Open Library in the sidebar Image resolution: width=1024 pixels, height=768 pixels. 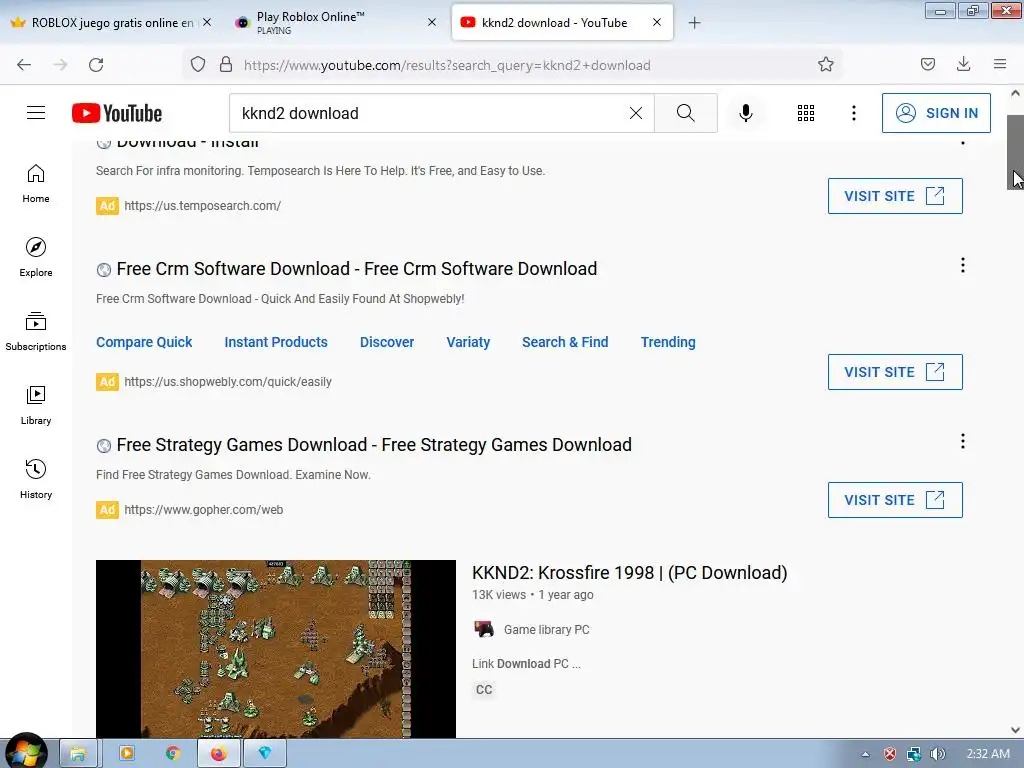[x=36, y=406]
